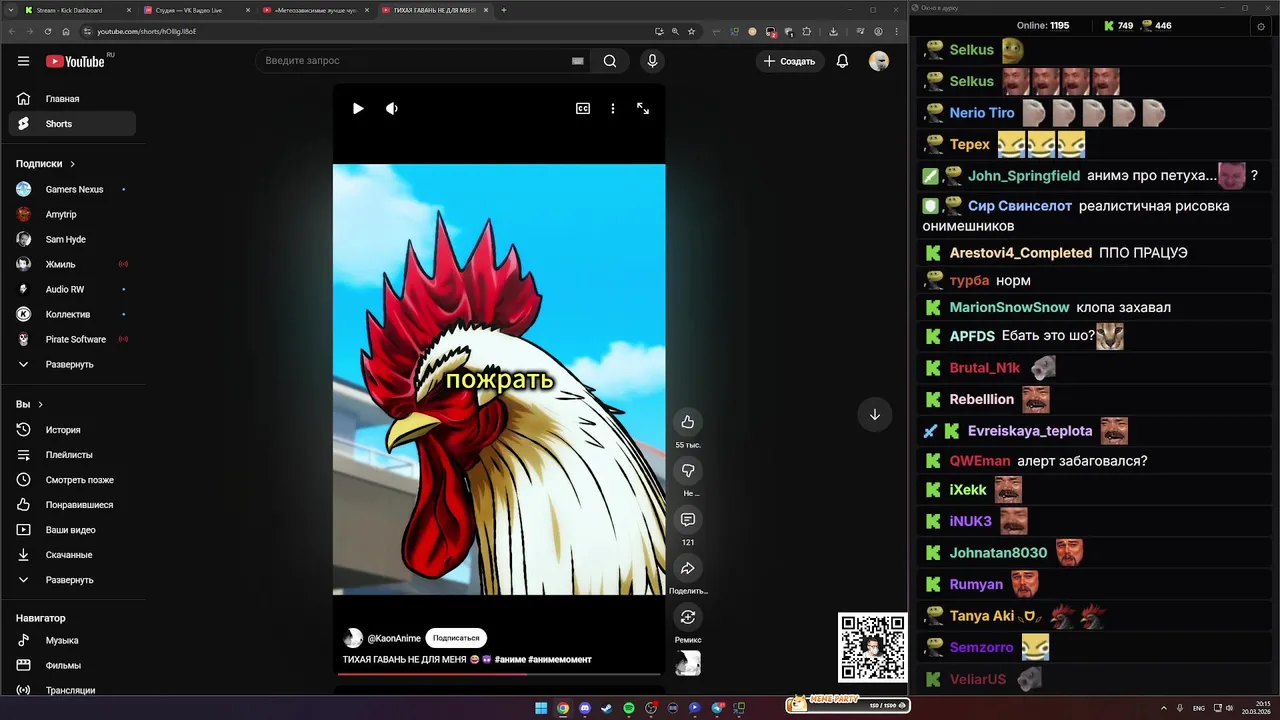Open Плейлисты in the sidebar

click(72, 455)
